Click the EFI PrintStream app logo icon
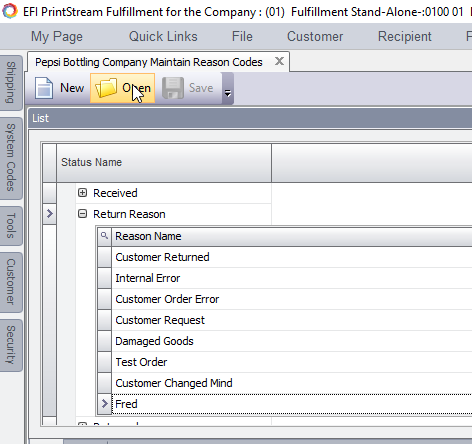Screen dimensions: 472x444 pyautogui.click(x=10, y=11)
